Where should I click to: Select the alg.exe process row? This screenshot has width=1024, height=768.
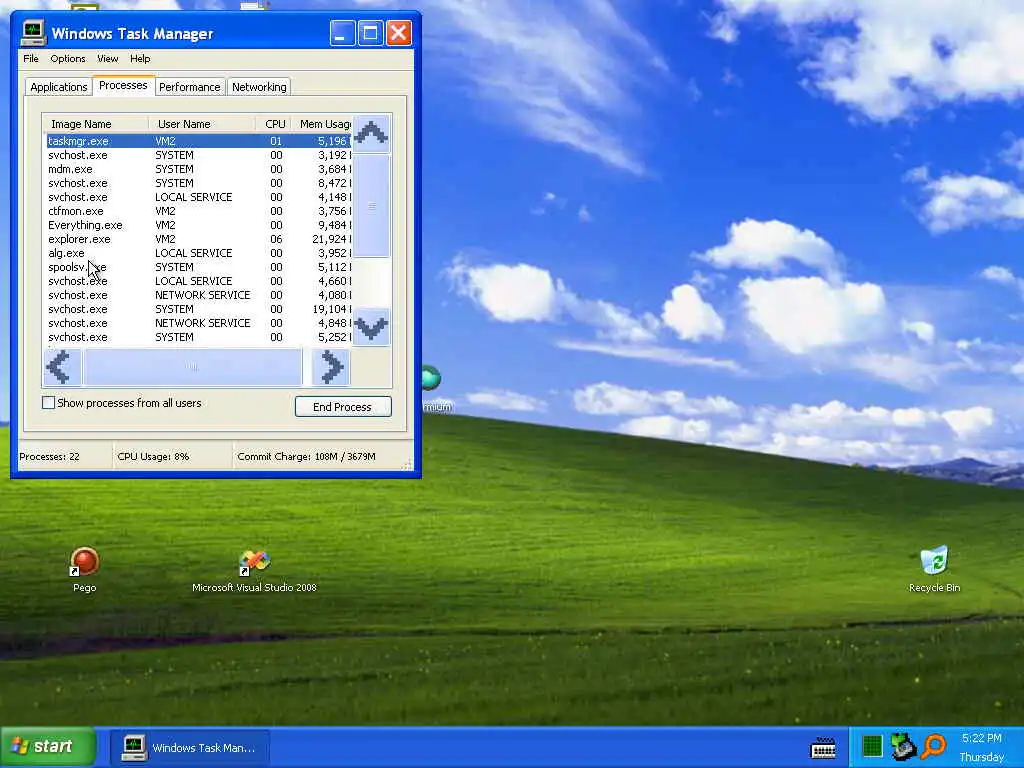pos(199,253)
